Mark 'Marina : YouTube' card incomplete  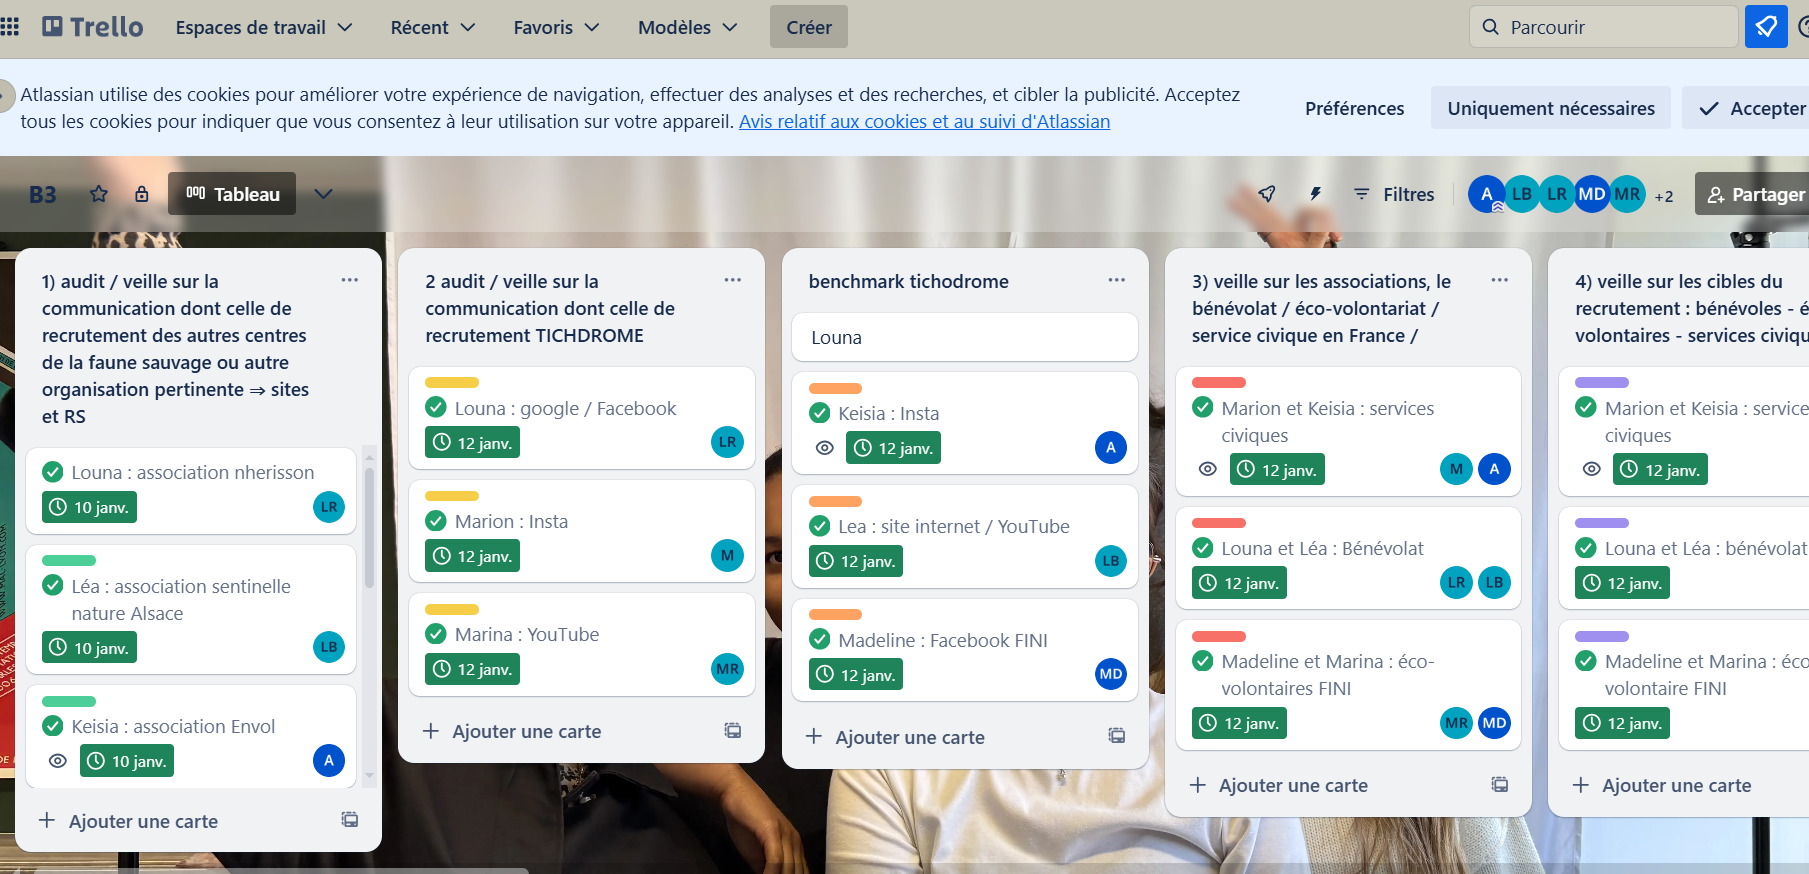(436, 634)
